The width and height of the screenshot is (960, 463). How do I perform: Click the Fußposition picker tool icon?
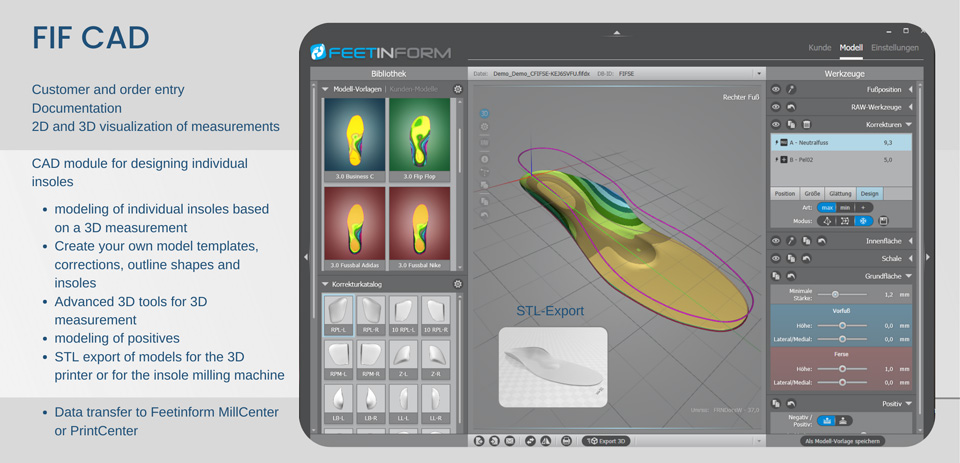tap(791, 89)
